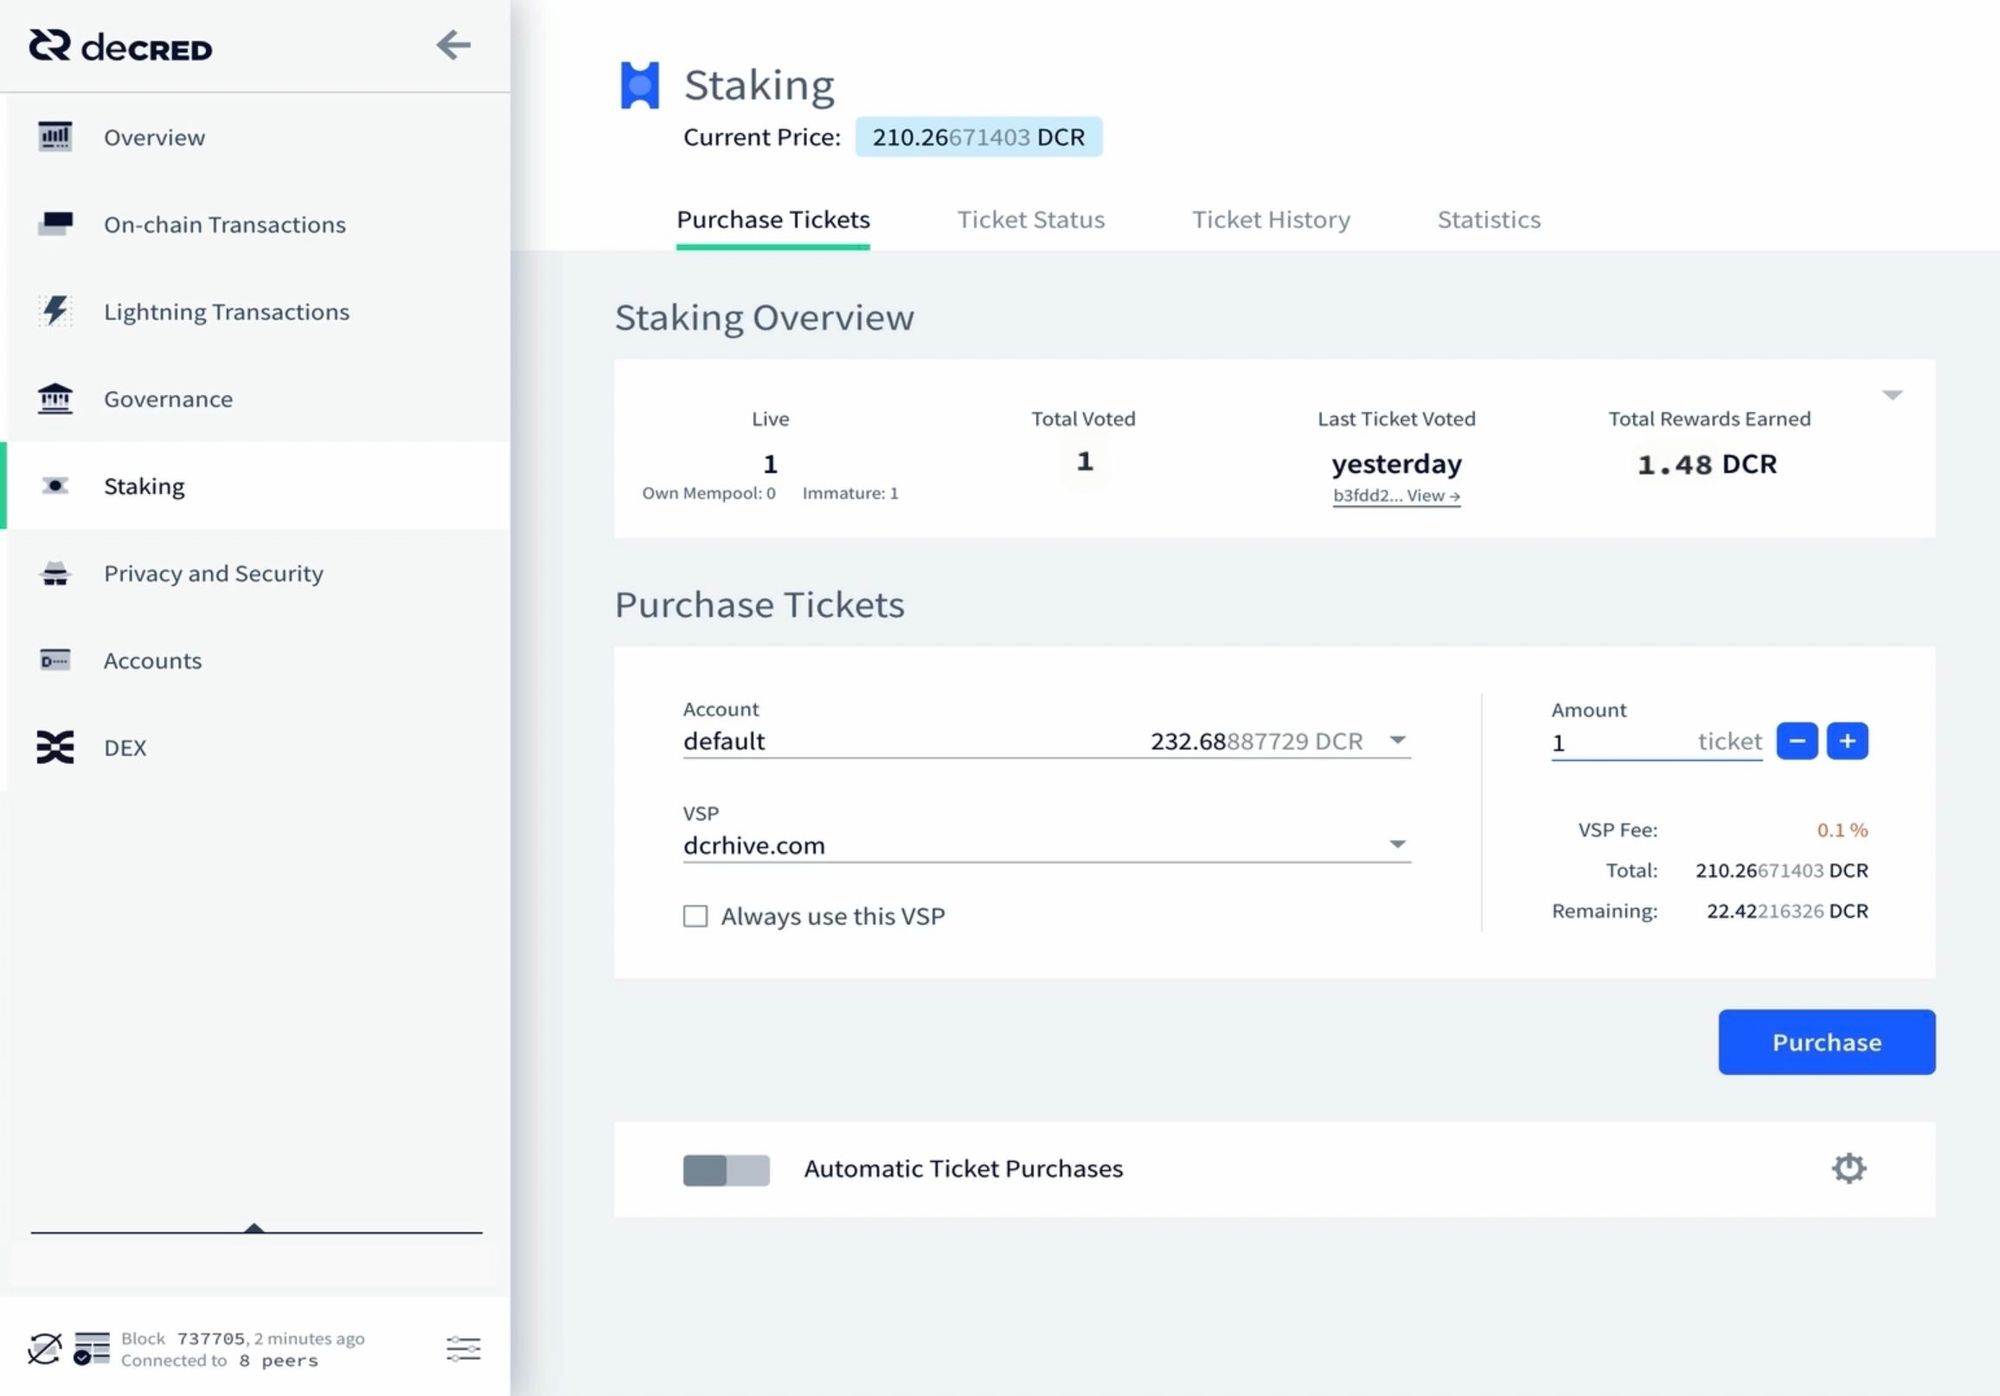Open settings sliders icon in status bar
Image resolution: width=2000 pixels, height=1396 pixels.
click(x=463, y=1349)
